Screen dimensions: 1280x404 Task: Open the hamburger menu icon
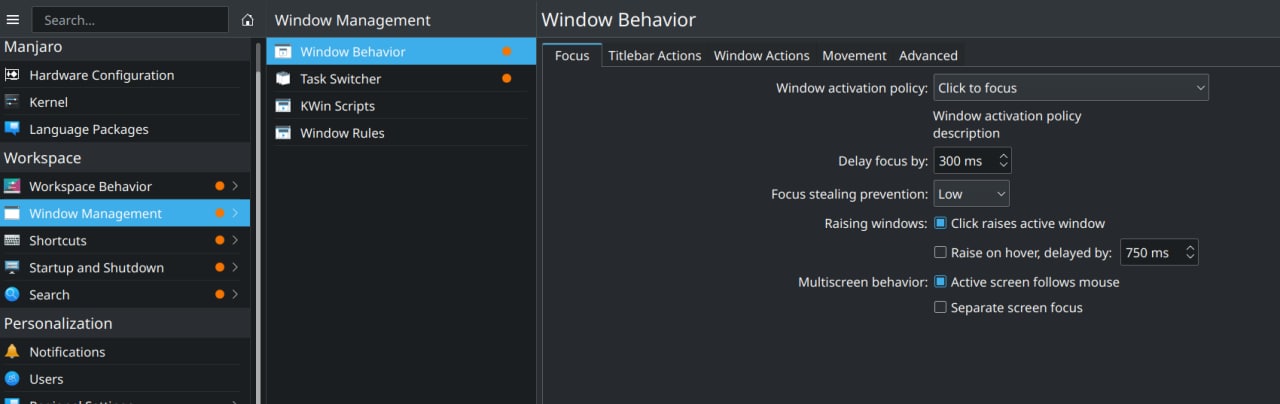(x=13, y=20)
